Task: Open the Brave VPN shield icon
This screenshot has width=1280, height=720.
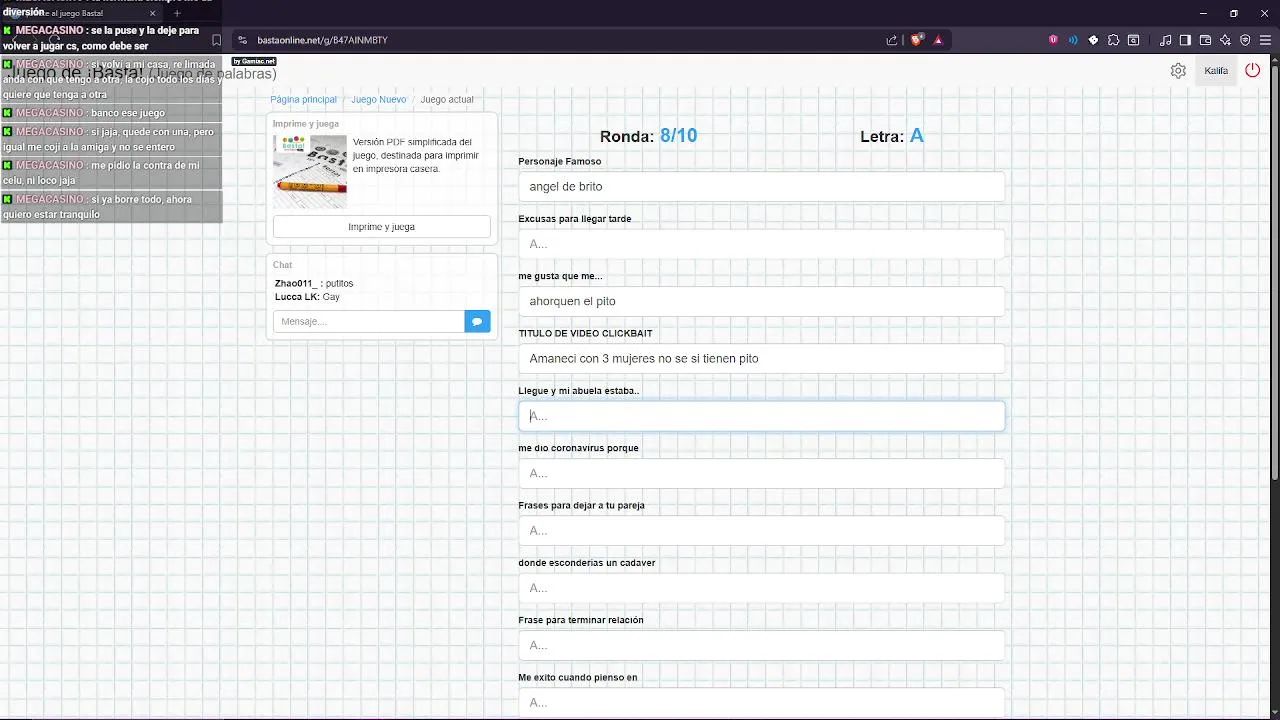Action: 1245,40
